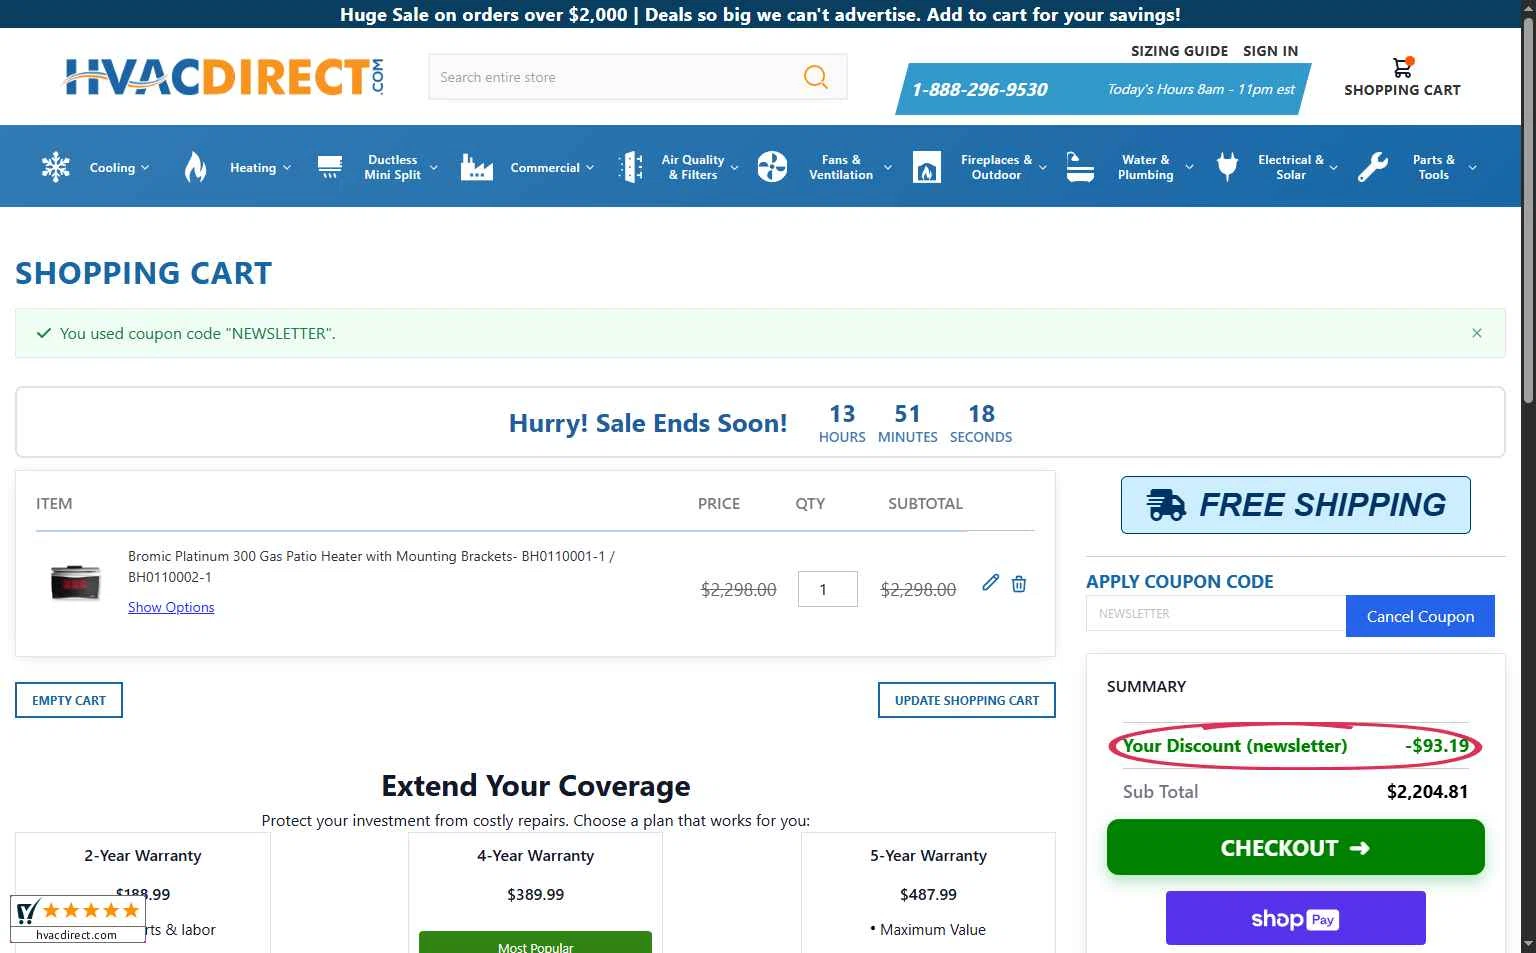Click the Heating flame icon
Screen dimensions: 1536x953
[196, 167]
